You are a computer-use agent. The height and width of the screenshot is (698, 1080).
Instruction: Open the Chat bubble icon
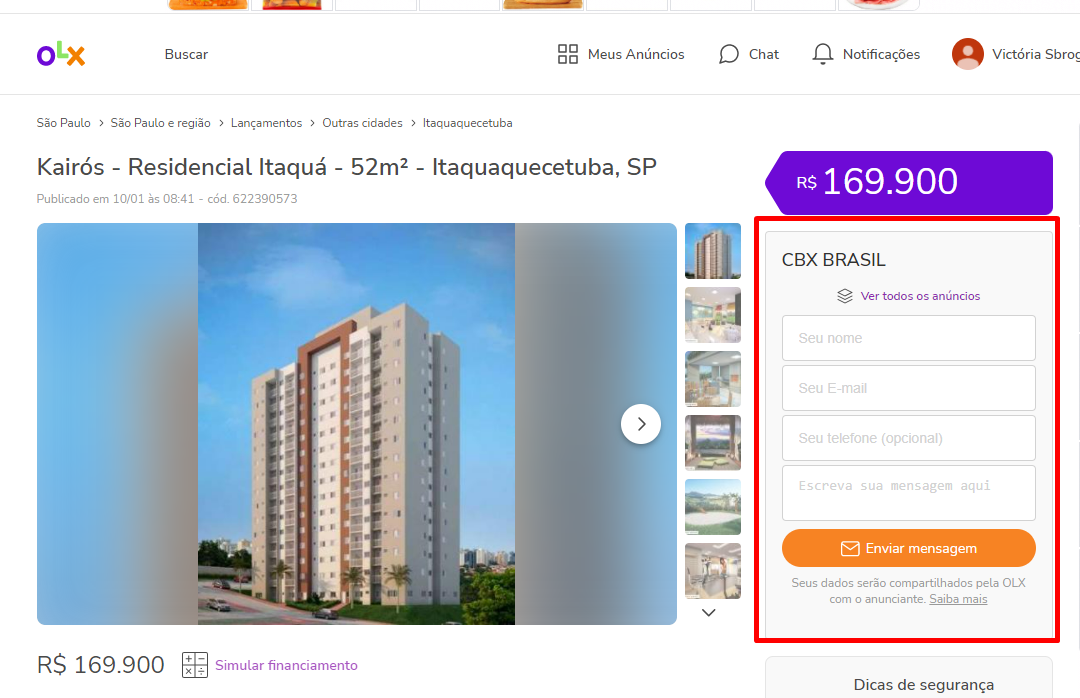pos(729,54)
